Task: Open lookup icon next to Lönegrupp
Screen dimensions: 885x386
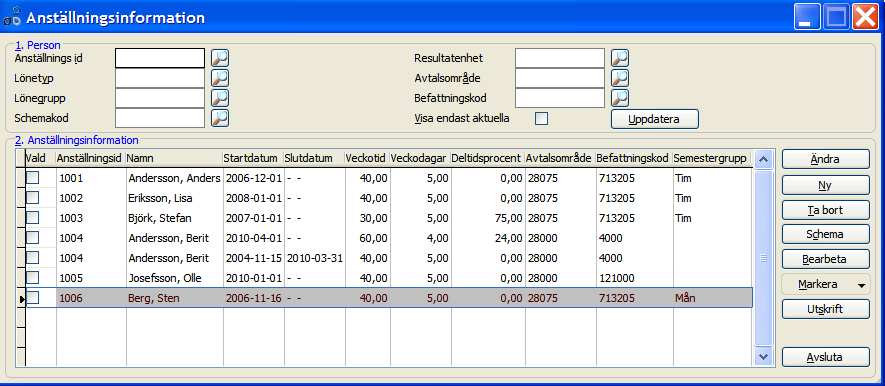Action: point(220,98)
